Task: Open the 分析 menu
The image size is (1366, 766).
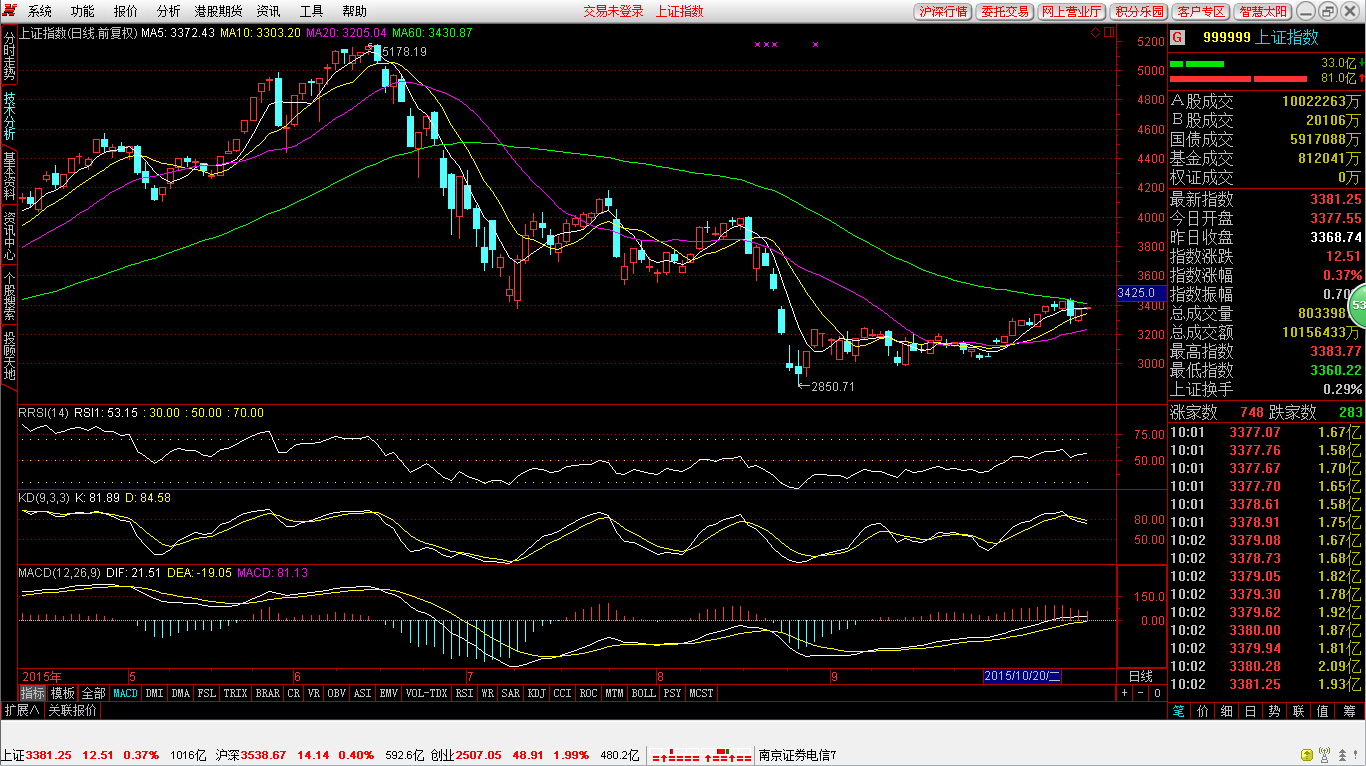Action: click(x=169, y=11)
